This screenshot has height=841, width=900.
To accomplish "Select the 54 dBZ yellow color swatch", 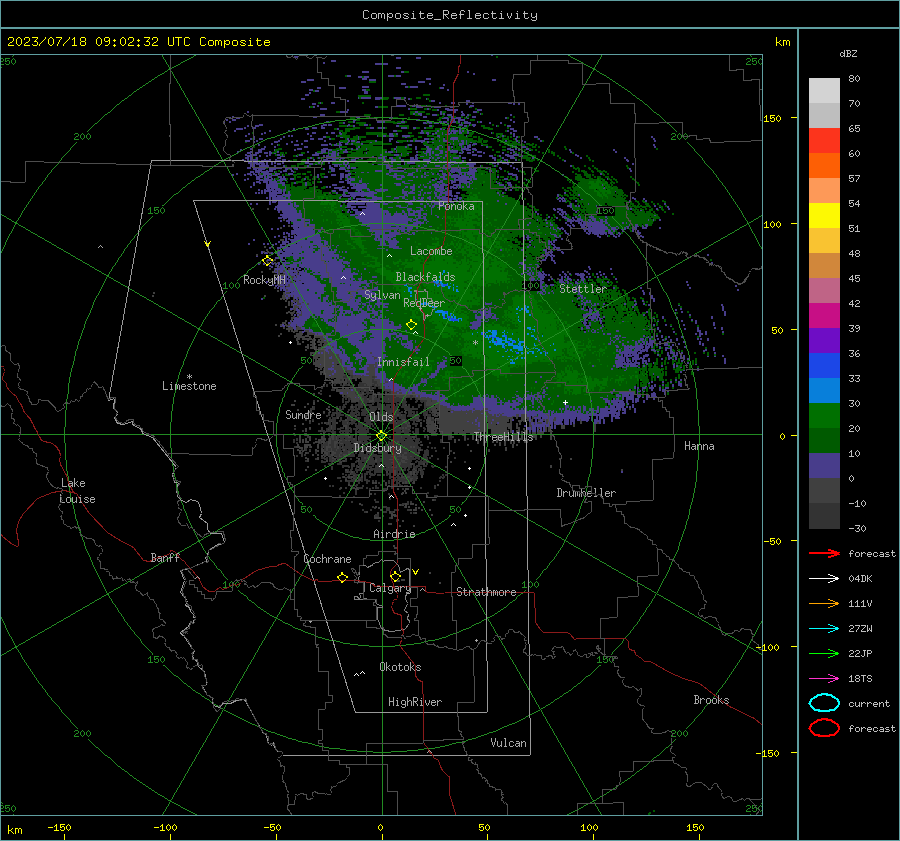I will [824, 215].
